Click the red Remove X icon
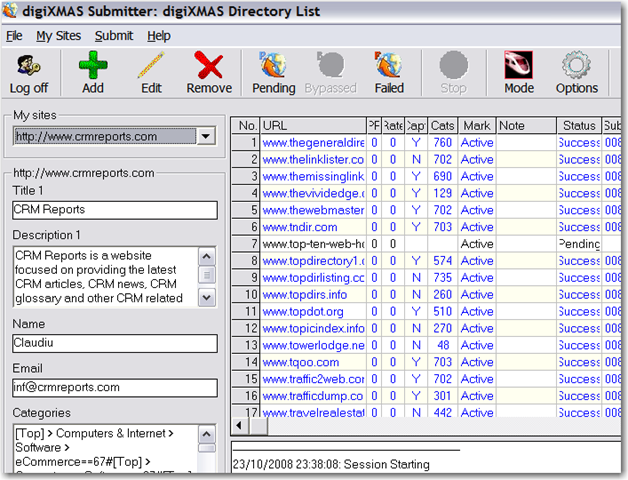The image size is (628, 480). [209, 65]
